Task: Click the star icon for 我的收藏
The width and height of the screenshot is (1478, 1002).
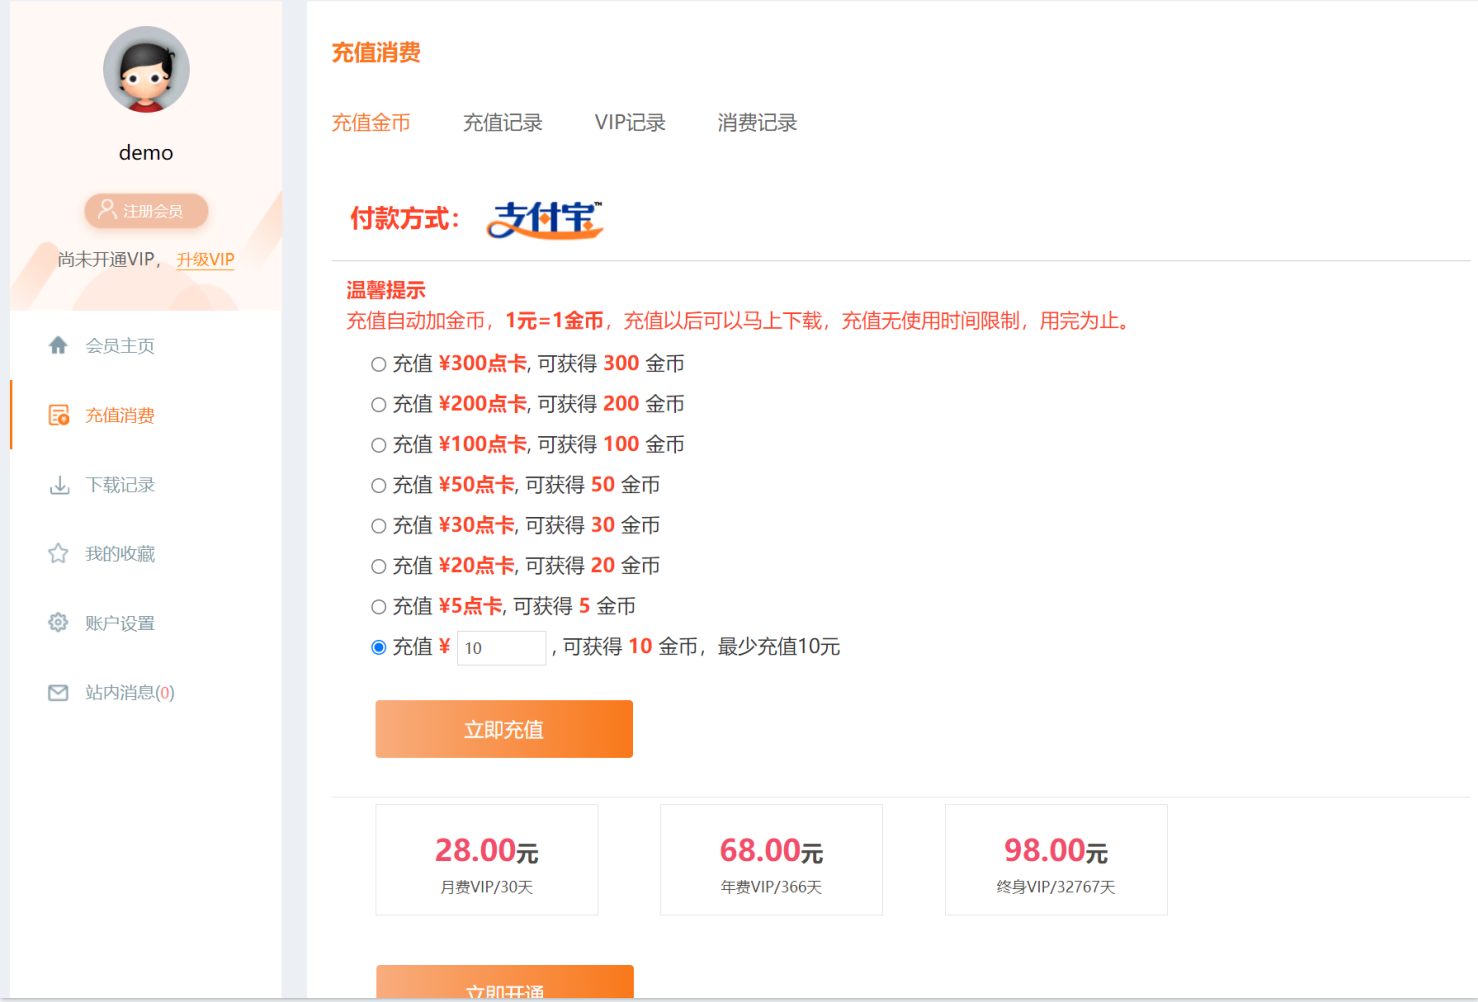Action: coord(58,553)
